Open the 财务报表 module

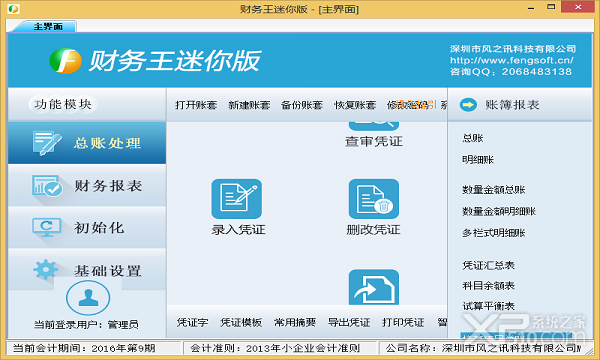pyautogui.click(x=87, y=186)
